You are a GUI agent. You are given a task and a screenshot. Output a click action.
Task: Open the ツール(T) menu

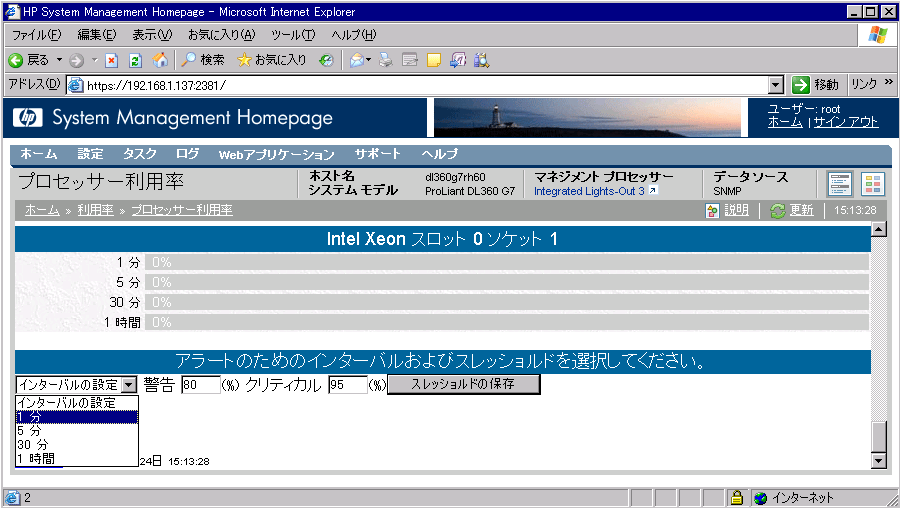pos(293,35)
